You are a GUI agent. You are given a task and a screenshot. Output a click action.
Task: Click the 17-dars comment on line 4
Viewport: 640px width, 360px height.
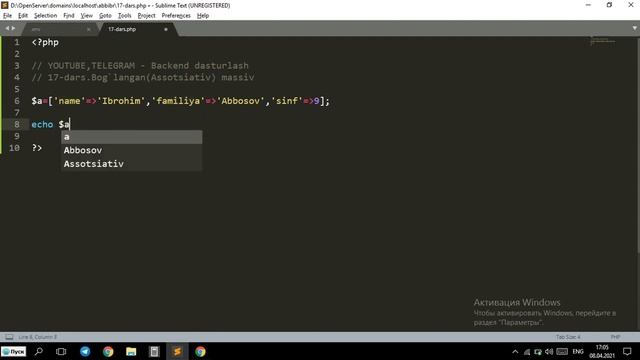click(x=143, y=78)
